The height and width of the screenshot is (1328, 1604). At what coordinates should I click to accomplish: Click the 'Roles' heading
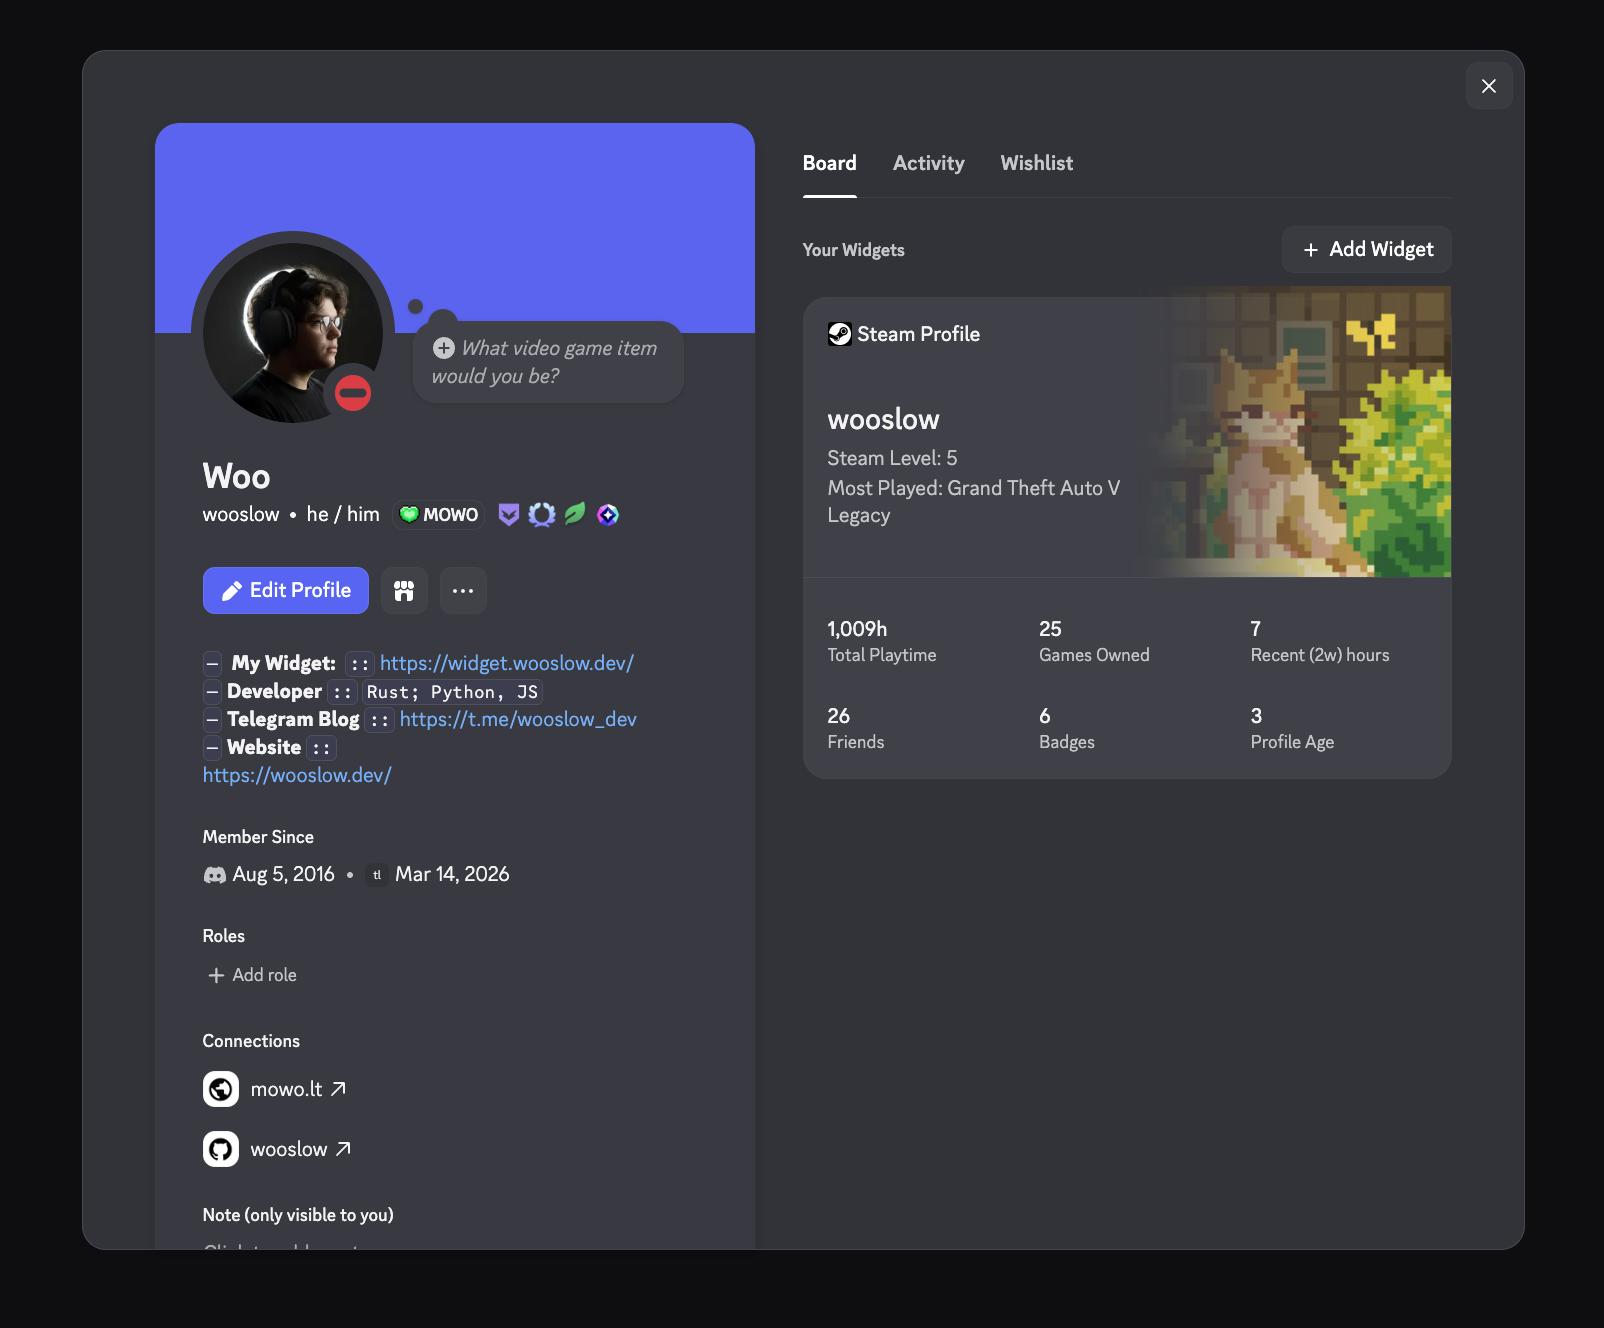point(223,936)
